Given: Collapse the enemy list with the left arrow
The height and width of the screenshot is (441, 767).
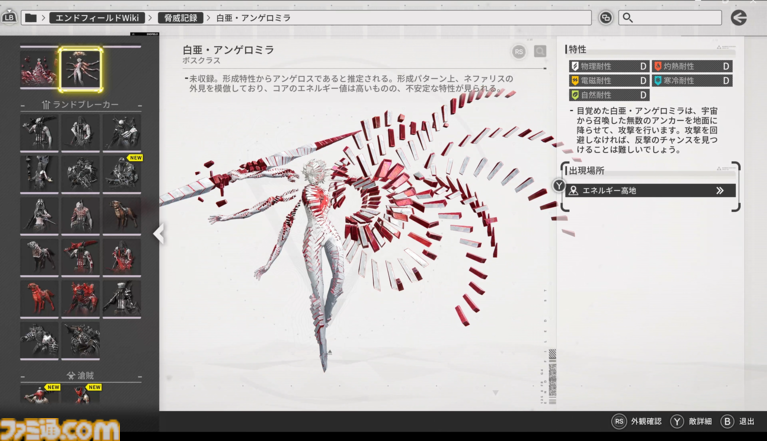Looking at the screenshot, I should coord(158,234).
